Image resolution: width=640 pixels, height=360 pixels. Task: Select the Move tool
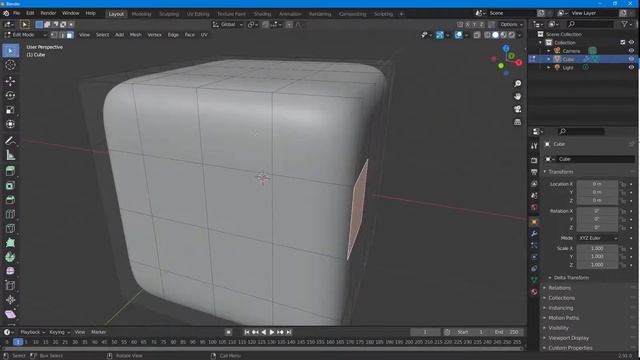point(10,81)
